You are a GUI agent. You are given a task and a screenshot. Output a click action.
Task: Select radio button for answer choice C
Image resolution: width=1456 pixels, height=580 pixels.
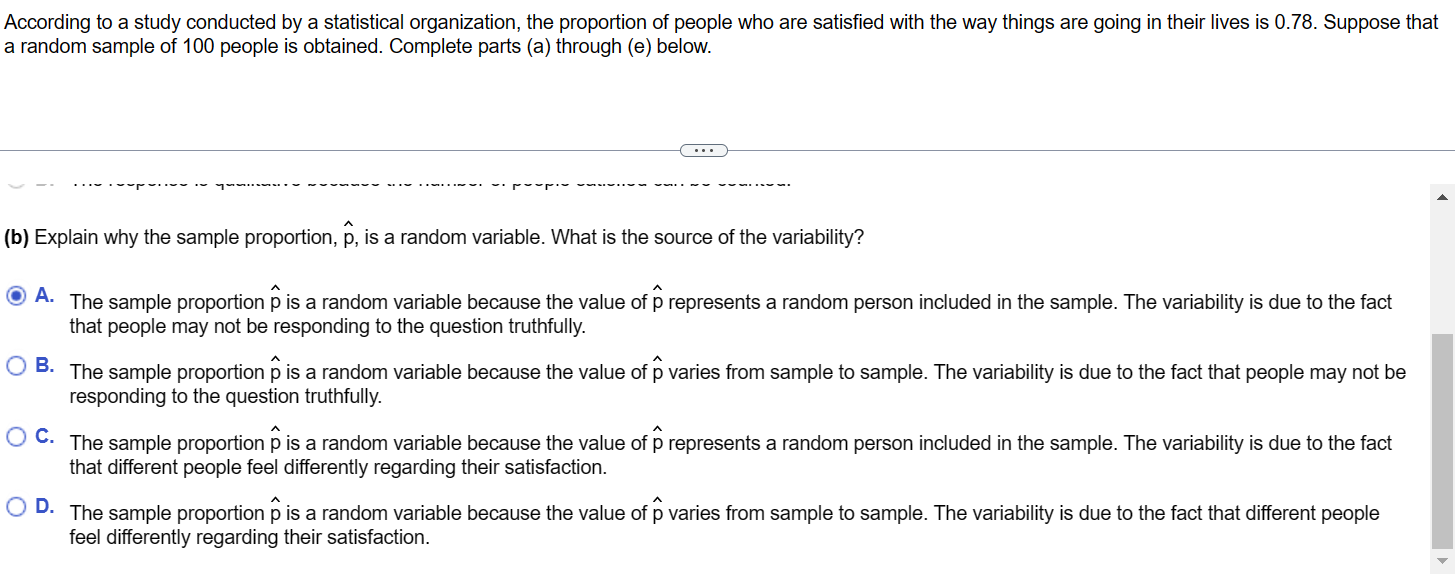pyautogui.click(x=14, y=436)
